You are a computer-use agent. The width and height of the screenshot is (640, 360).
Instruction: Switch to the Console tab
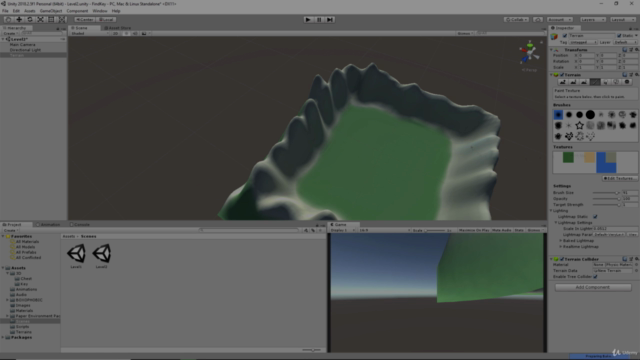tap(80, 224)
